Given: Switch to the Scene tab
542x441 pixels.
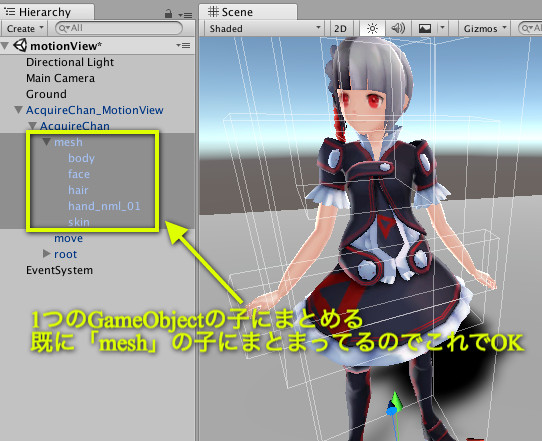Looking at the screenshot, I should (x=248, y=12).
